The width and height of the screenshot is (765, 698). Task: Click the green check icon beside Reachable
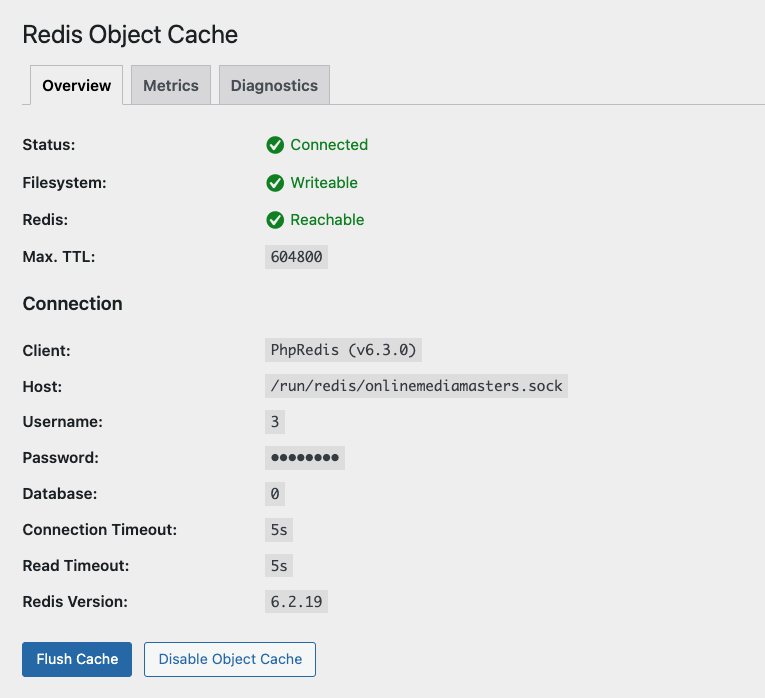tap(275, 220)
